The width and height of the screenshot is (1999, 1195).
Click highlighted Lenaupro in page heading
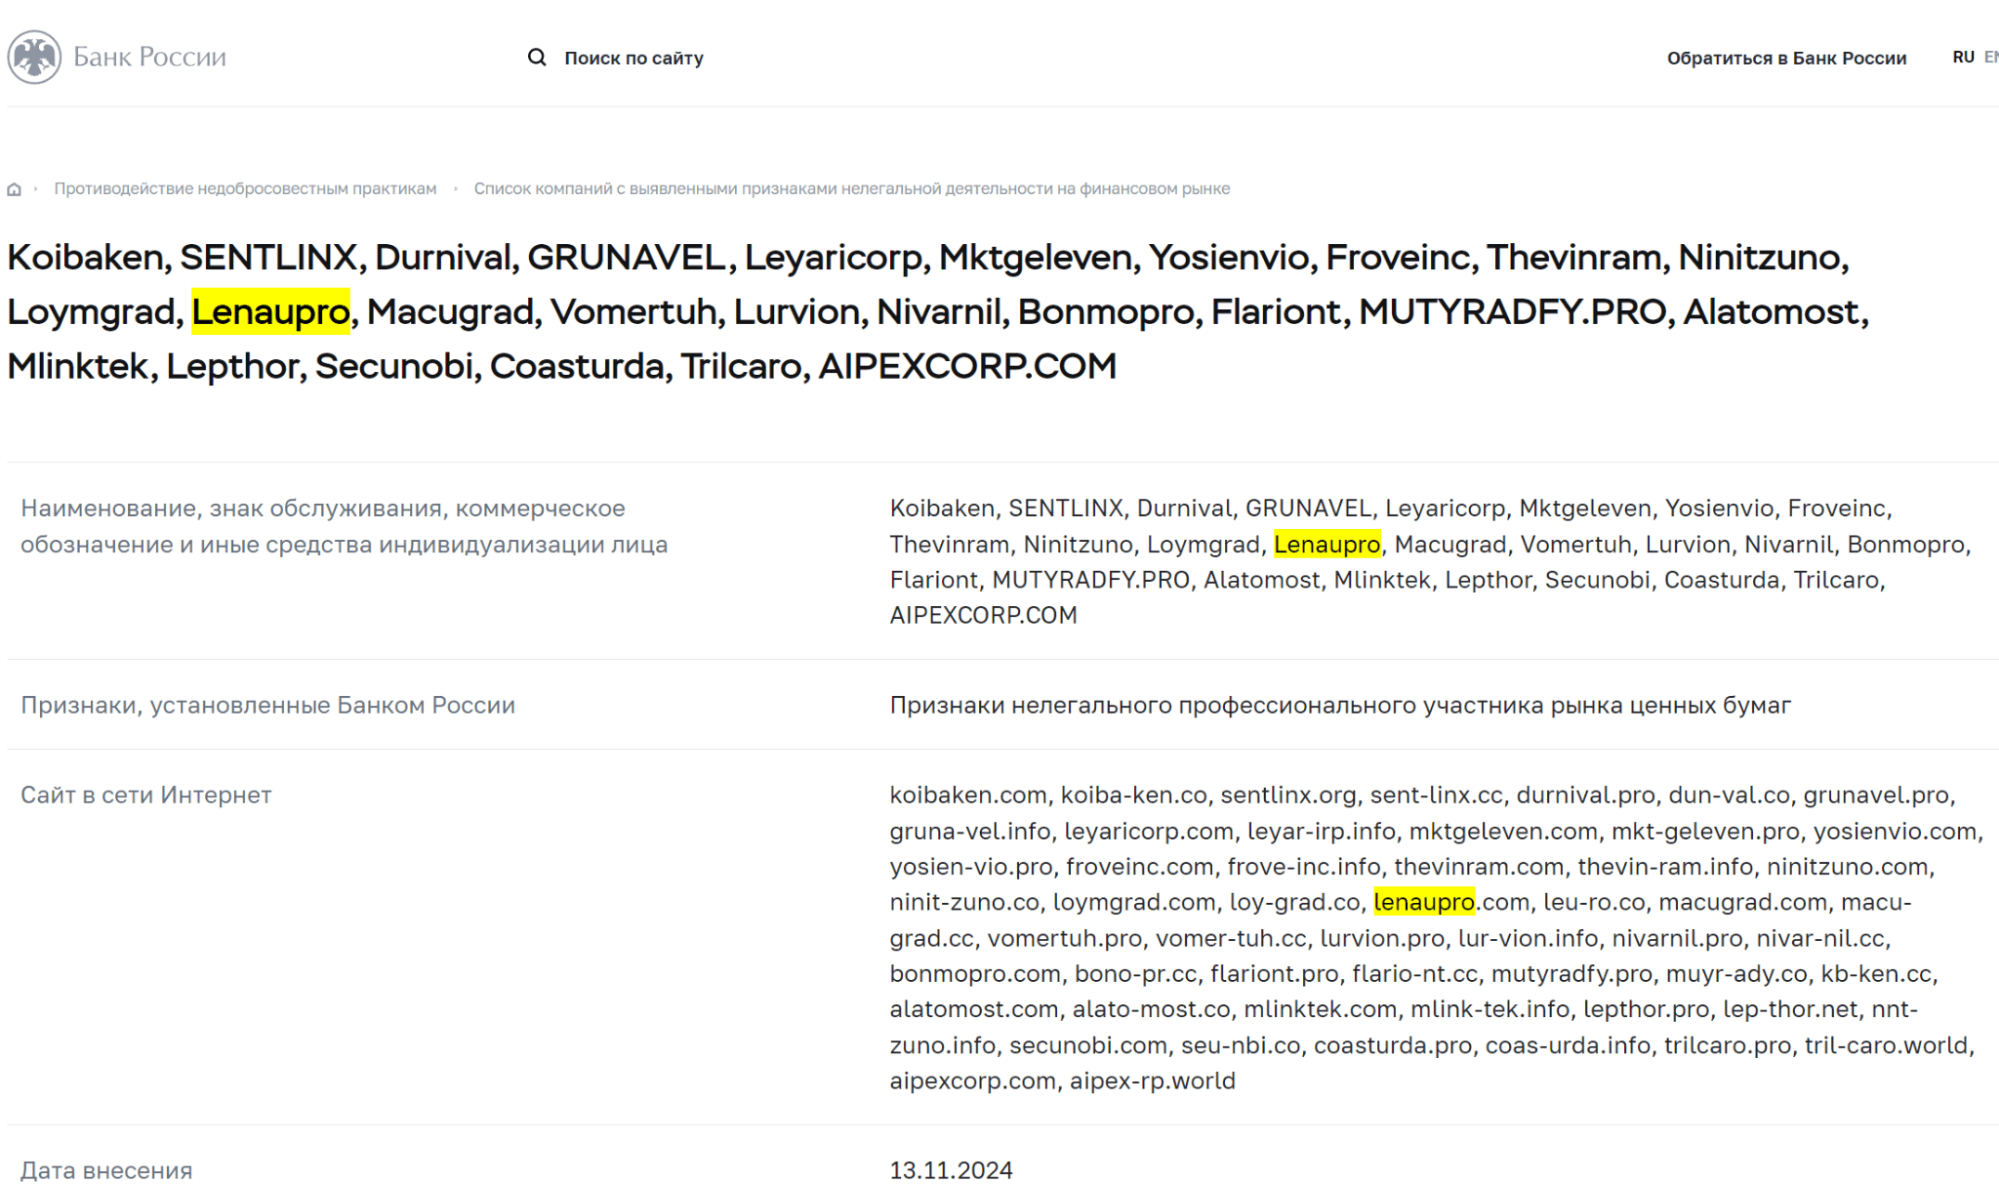[x=271, y=311]
